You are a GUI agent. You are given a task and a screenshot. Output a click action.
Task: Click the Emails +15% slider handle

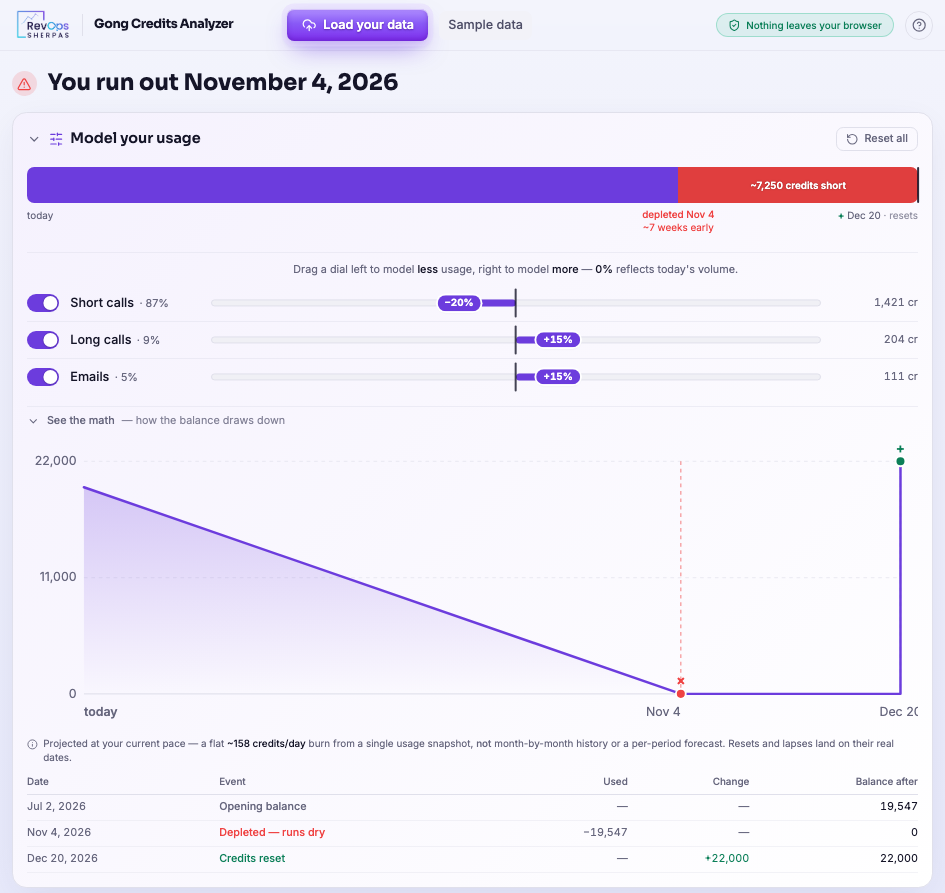(558, 377)
